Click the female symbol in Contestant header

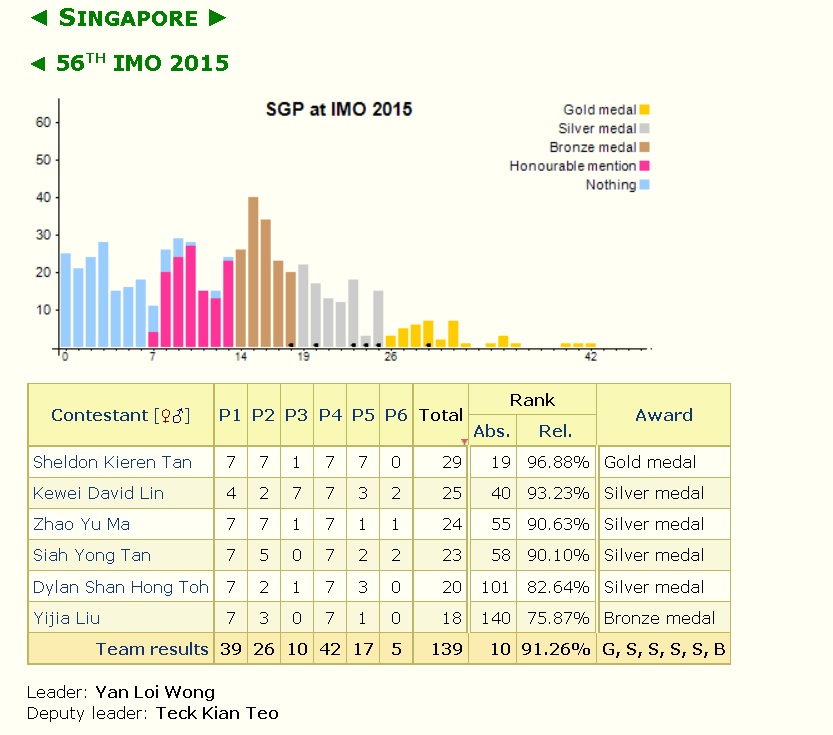166,415
